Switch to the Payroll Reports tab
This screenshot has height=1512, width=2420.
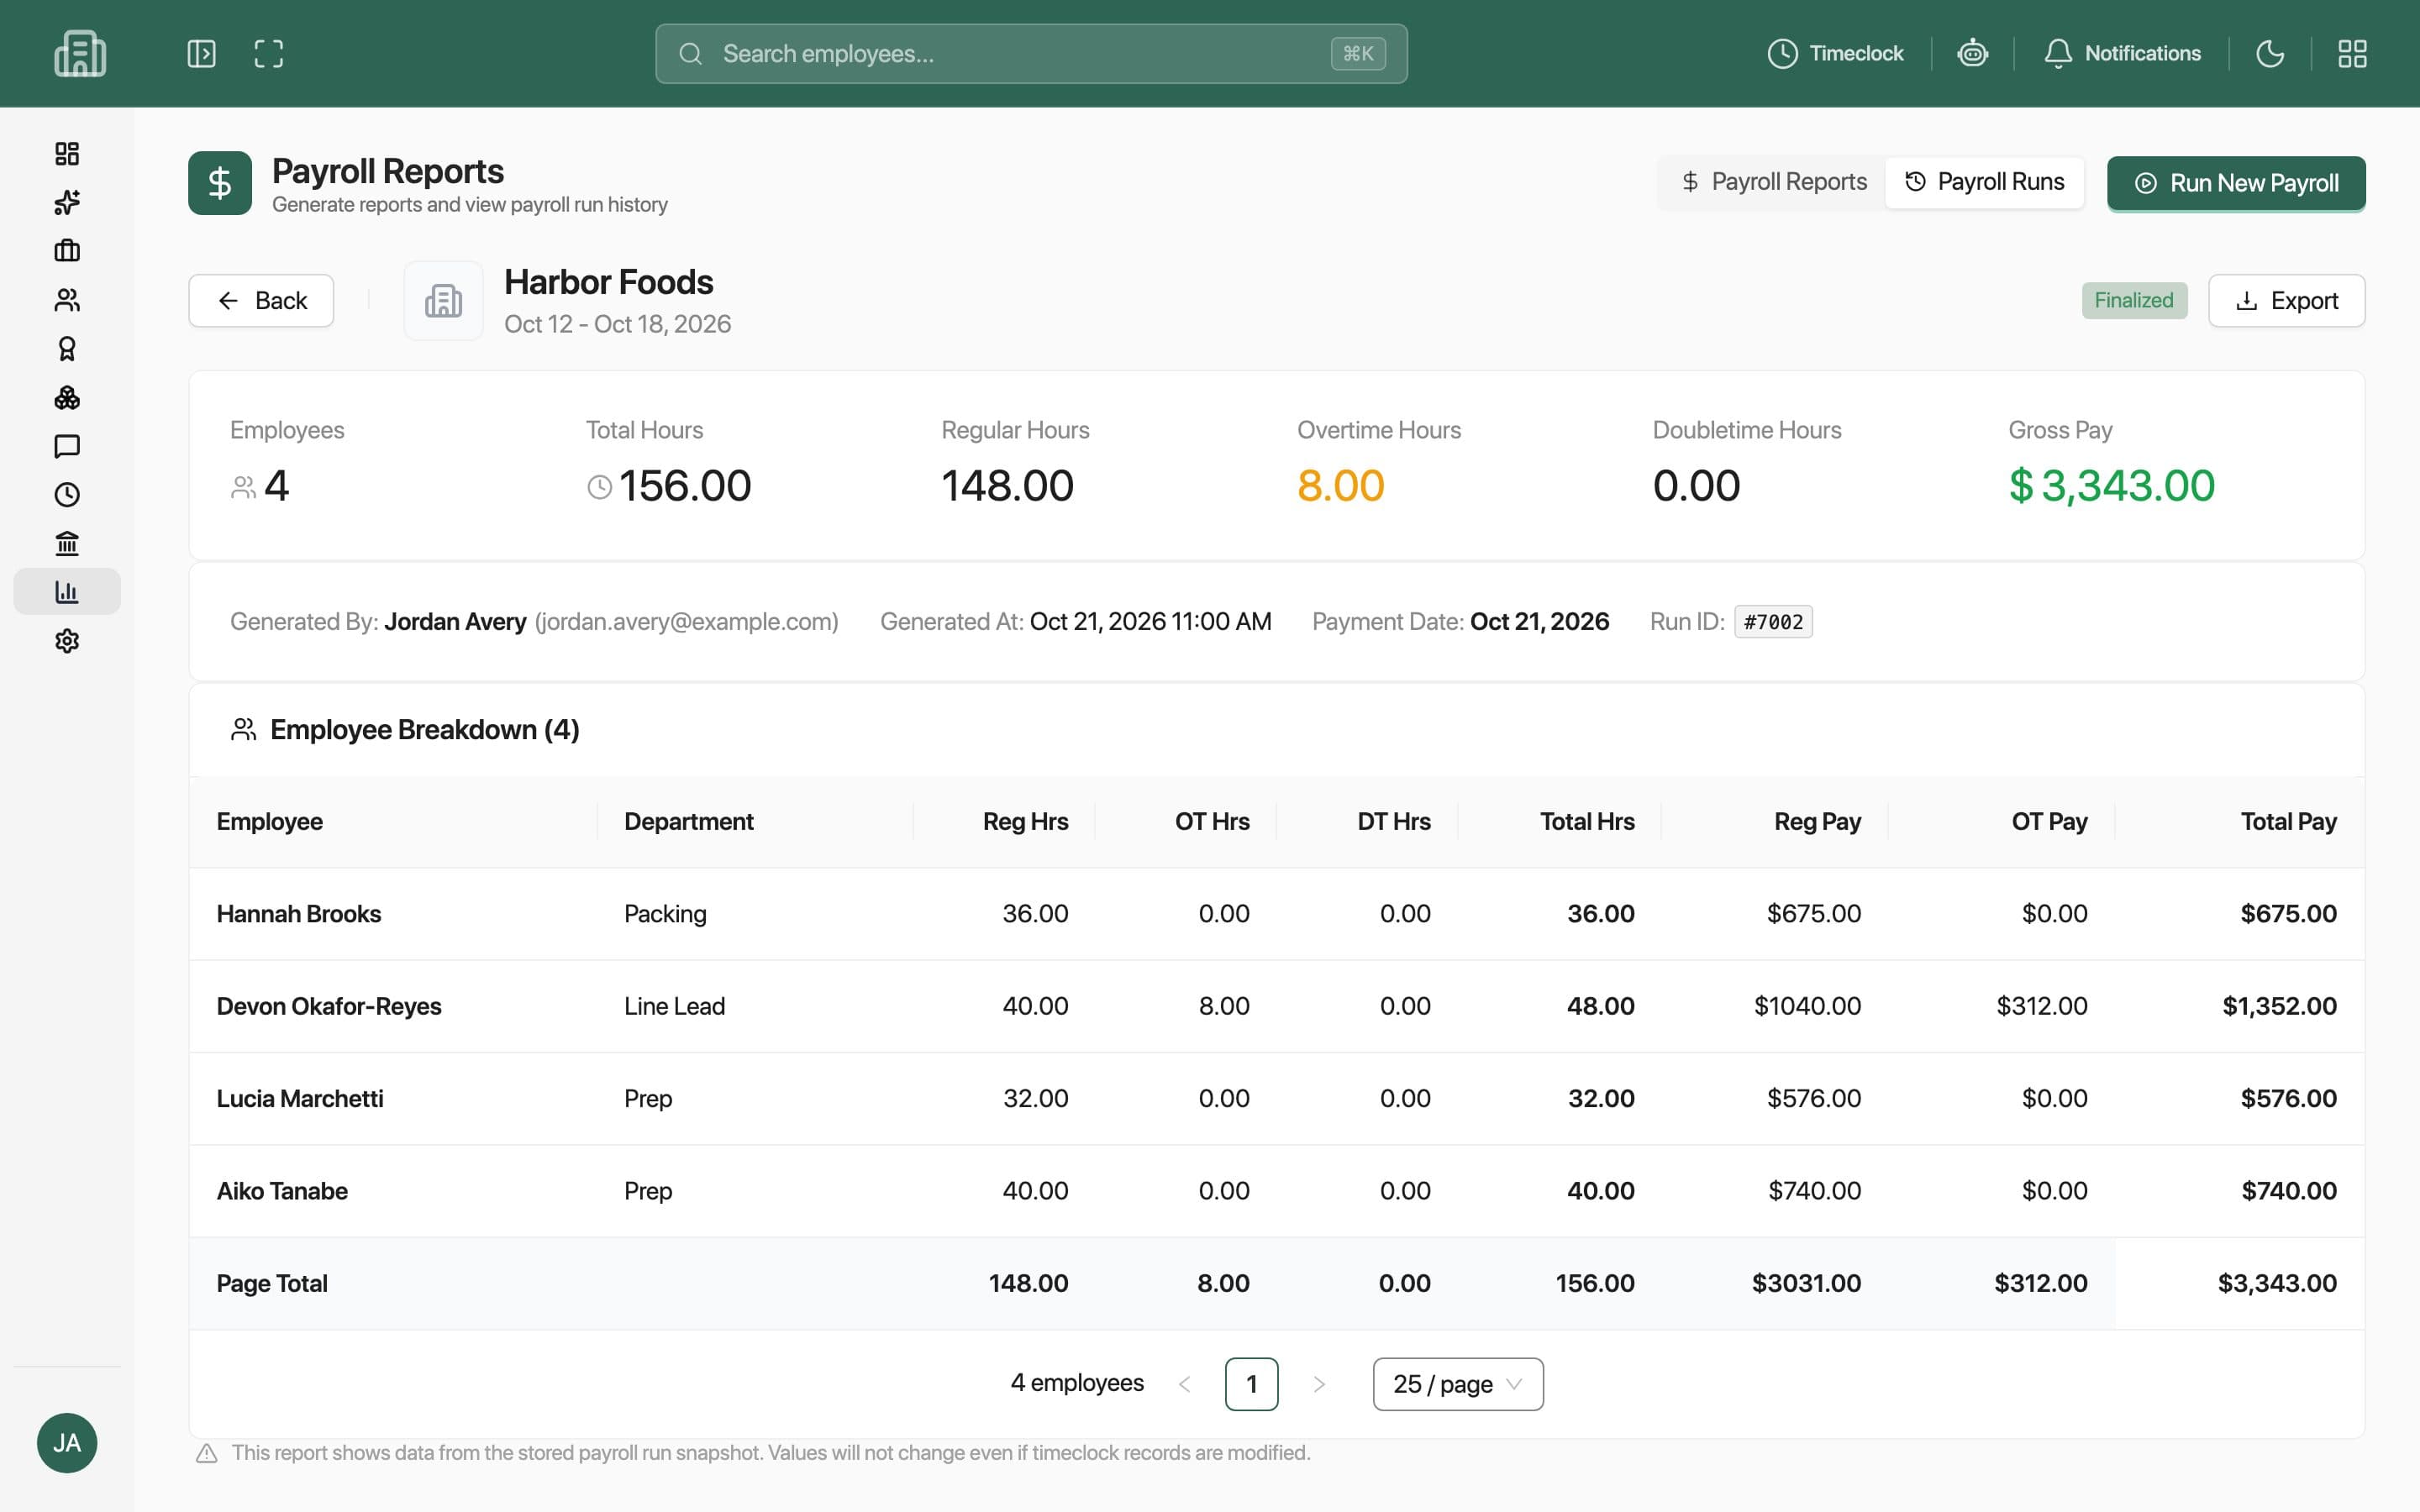pyautogui.click(x=1773, y=182)
